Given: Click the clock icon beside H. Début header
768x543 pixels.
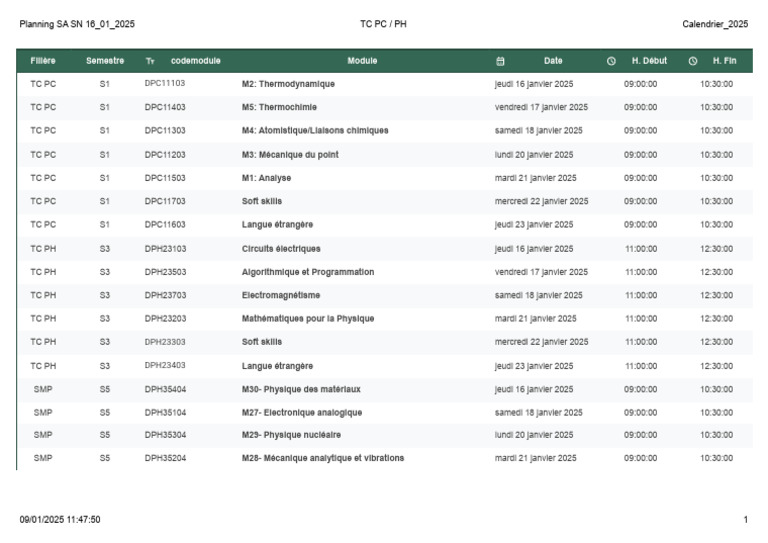Looking at the screenshot, I should click(611, 61).
